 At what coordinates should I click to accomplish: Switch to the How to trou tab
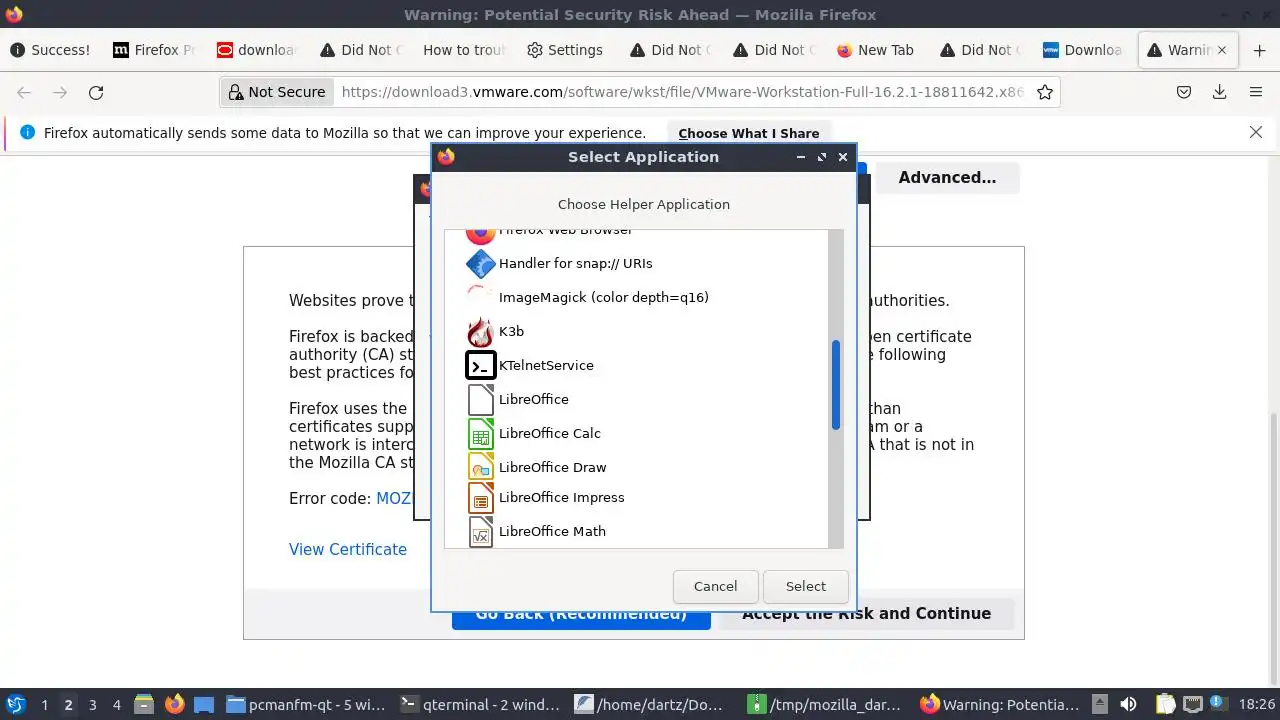click(464, 50)
